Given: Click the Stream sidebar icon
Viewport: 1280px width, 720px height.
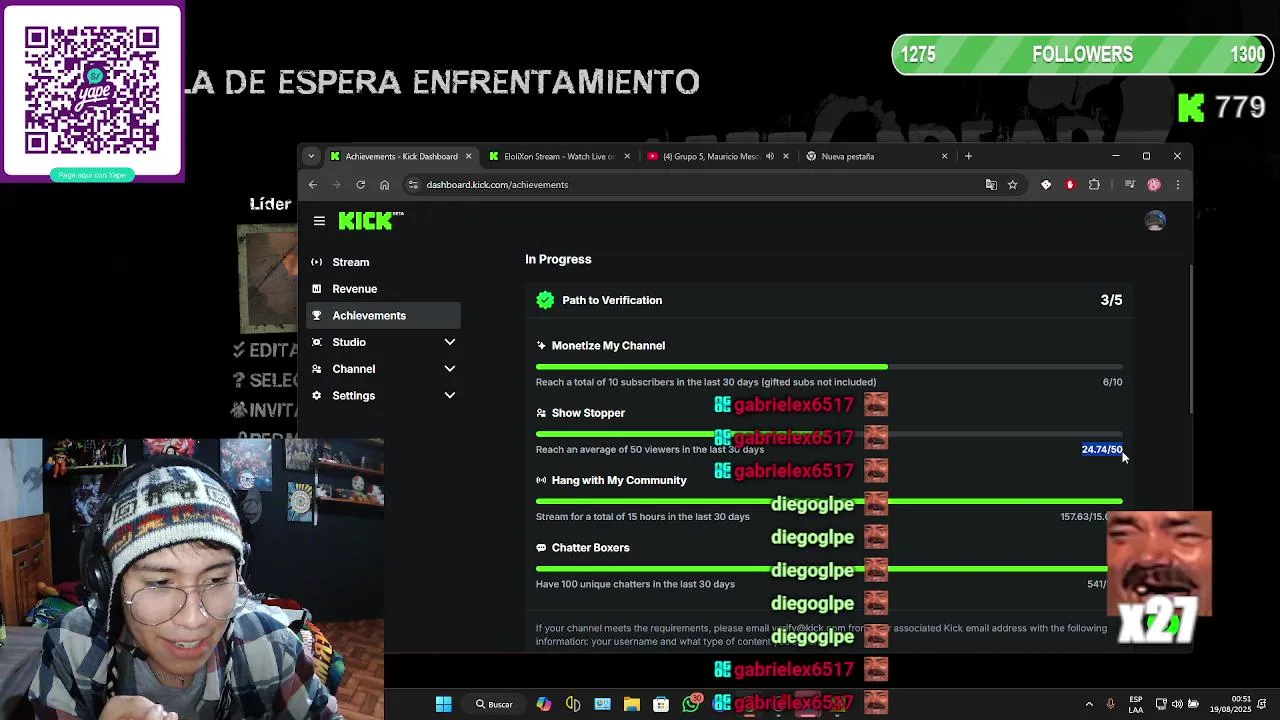Looking at the screenshot, I should point(317,262).
